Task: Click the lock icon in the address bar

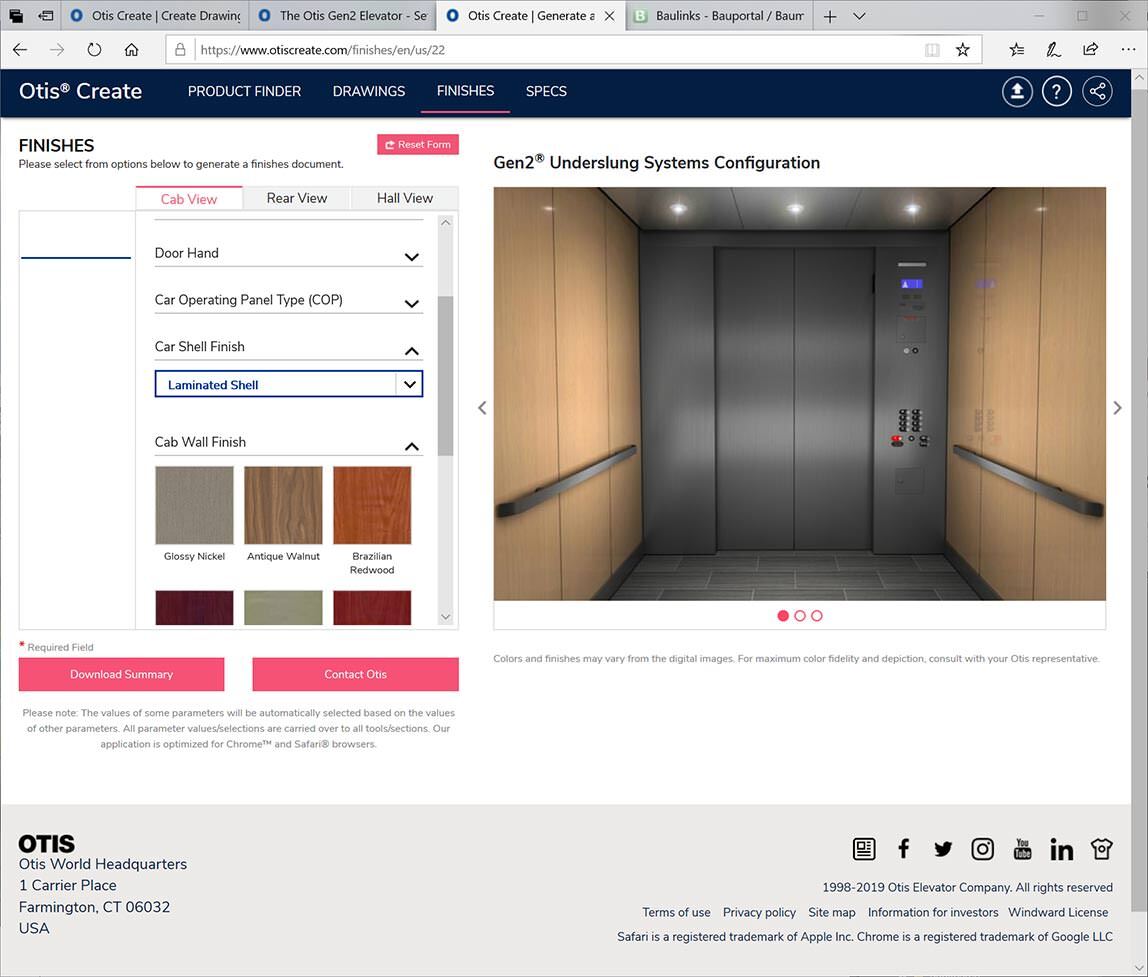Action: (x=179, y=50)
